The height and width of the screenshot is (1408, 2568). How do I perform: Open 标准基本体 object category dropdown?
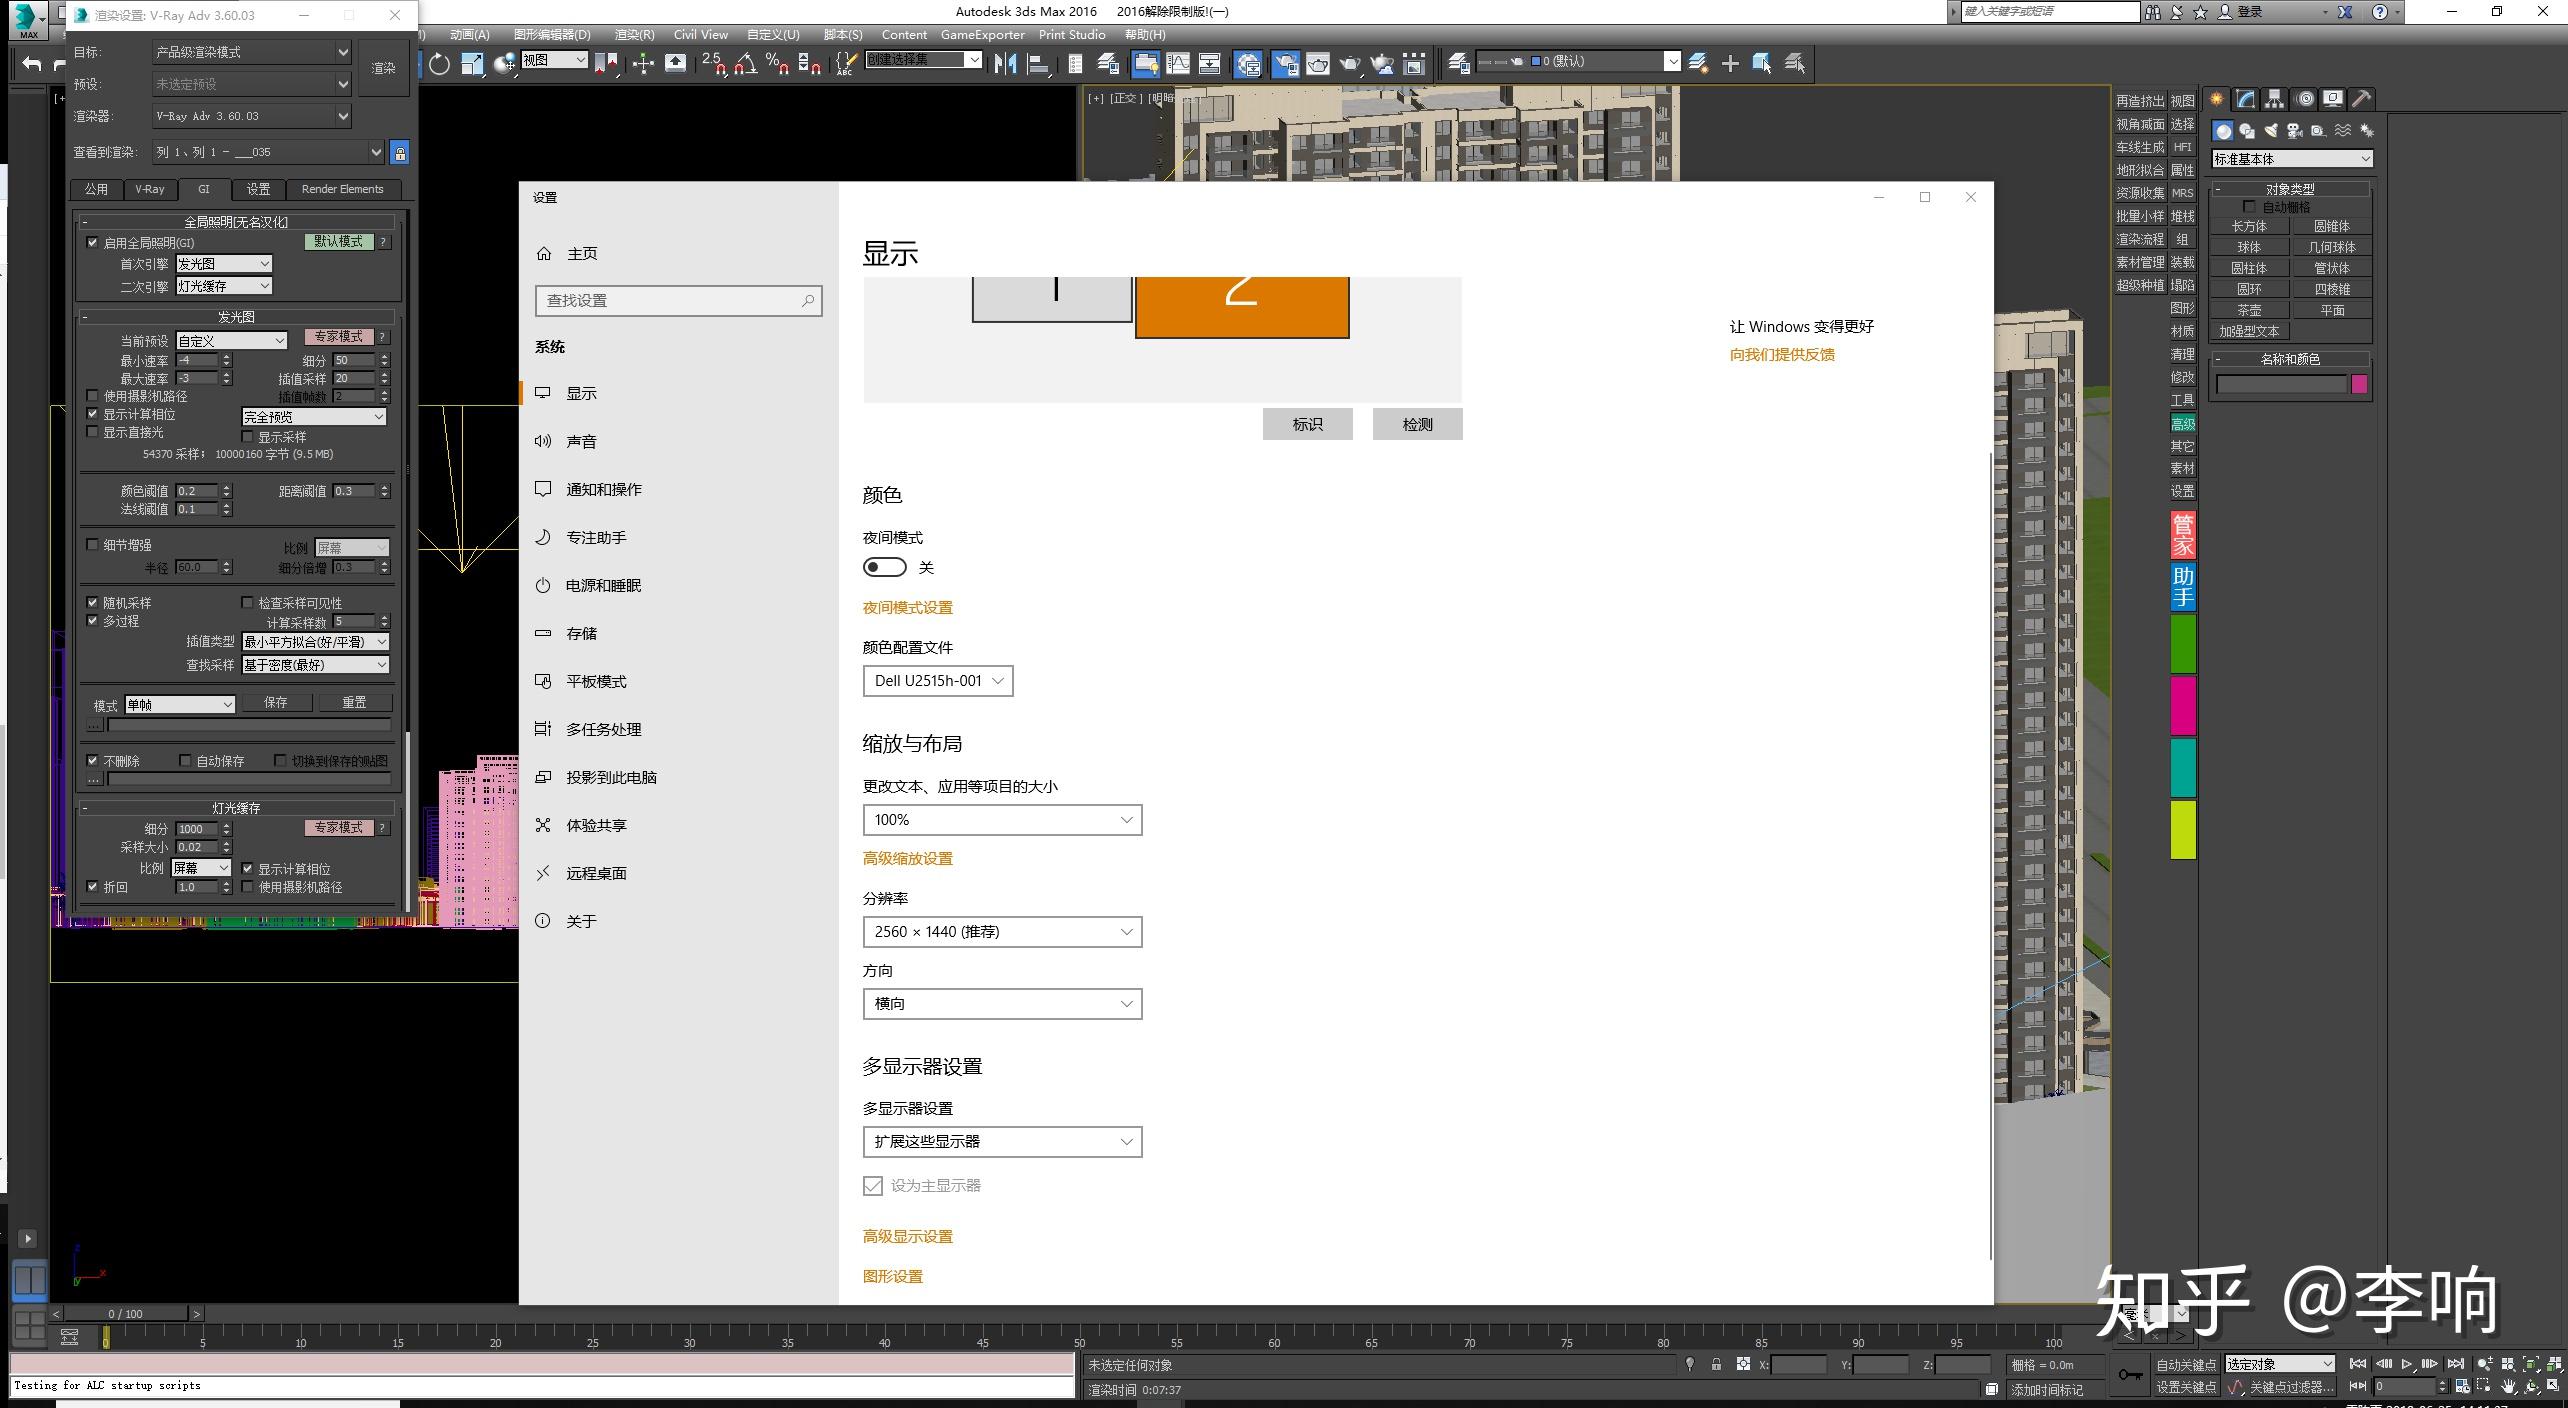(x=2291, y=159)
